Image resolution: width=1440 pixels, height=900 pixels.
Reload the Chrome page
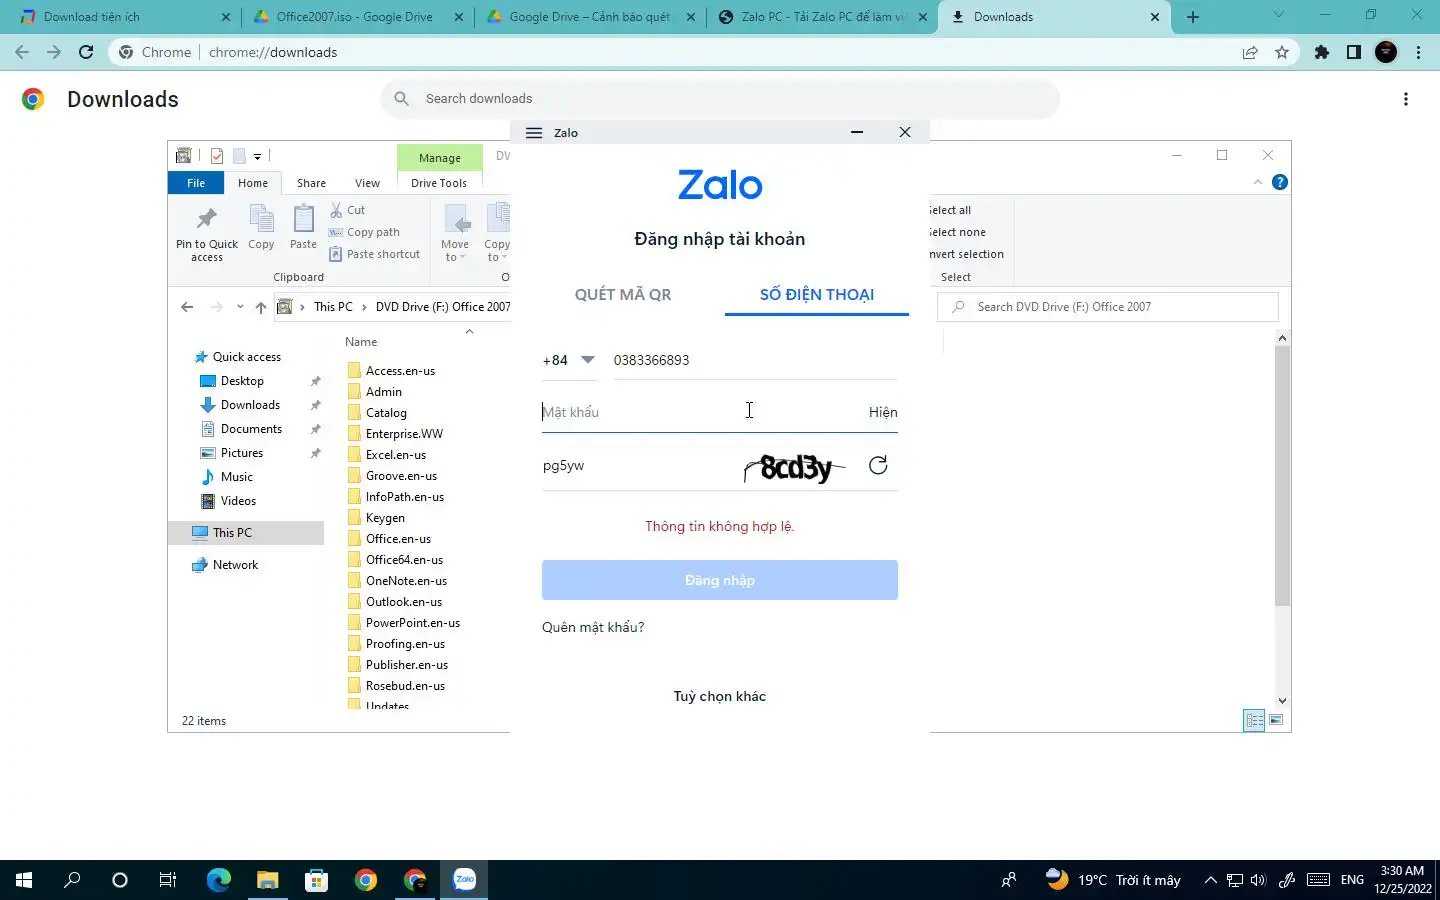coord(86,52)
